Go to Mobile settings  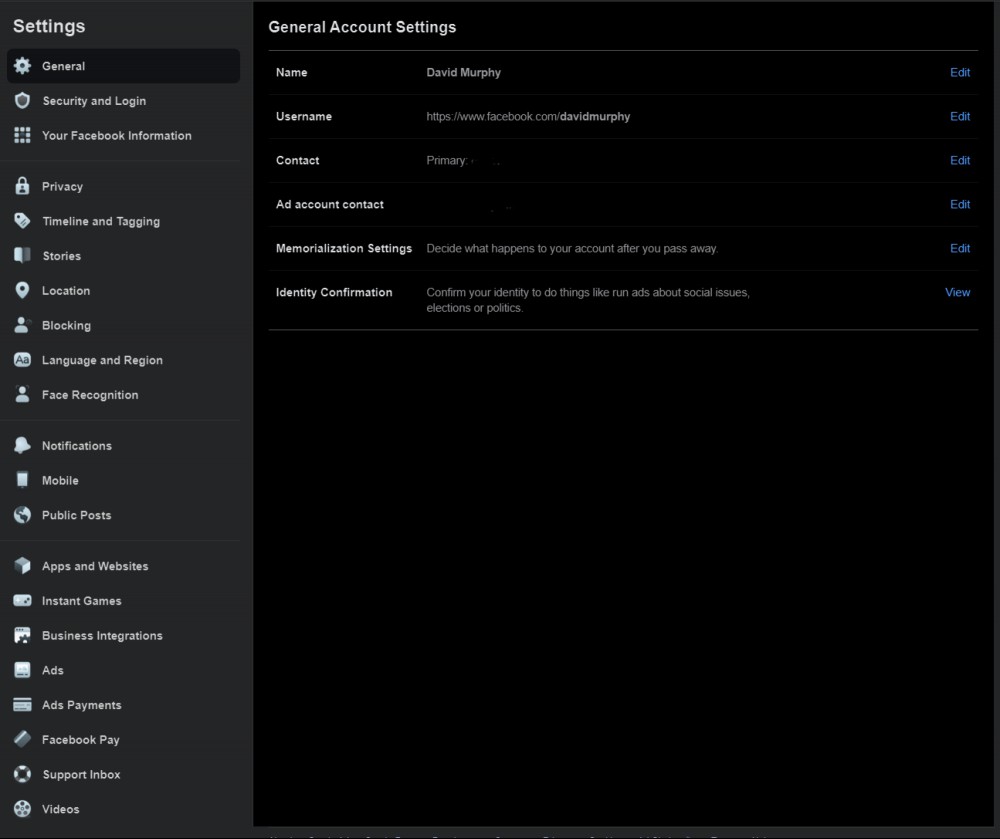[x=124, y=480]
